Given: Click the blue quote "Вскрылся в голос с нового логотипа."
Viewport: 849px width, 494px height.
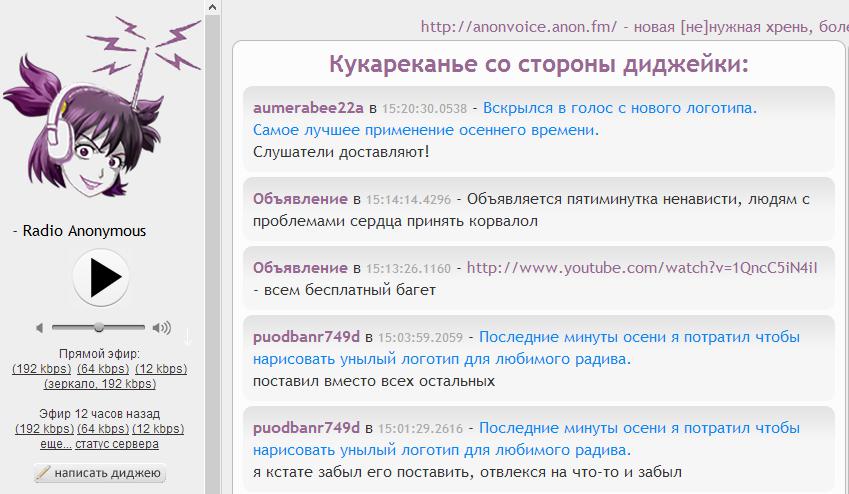Looking at the screenshot, I should [620, 108].
